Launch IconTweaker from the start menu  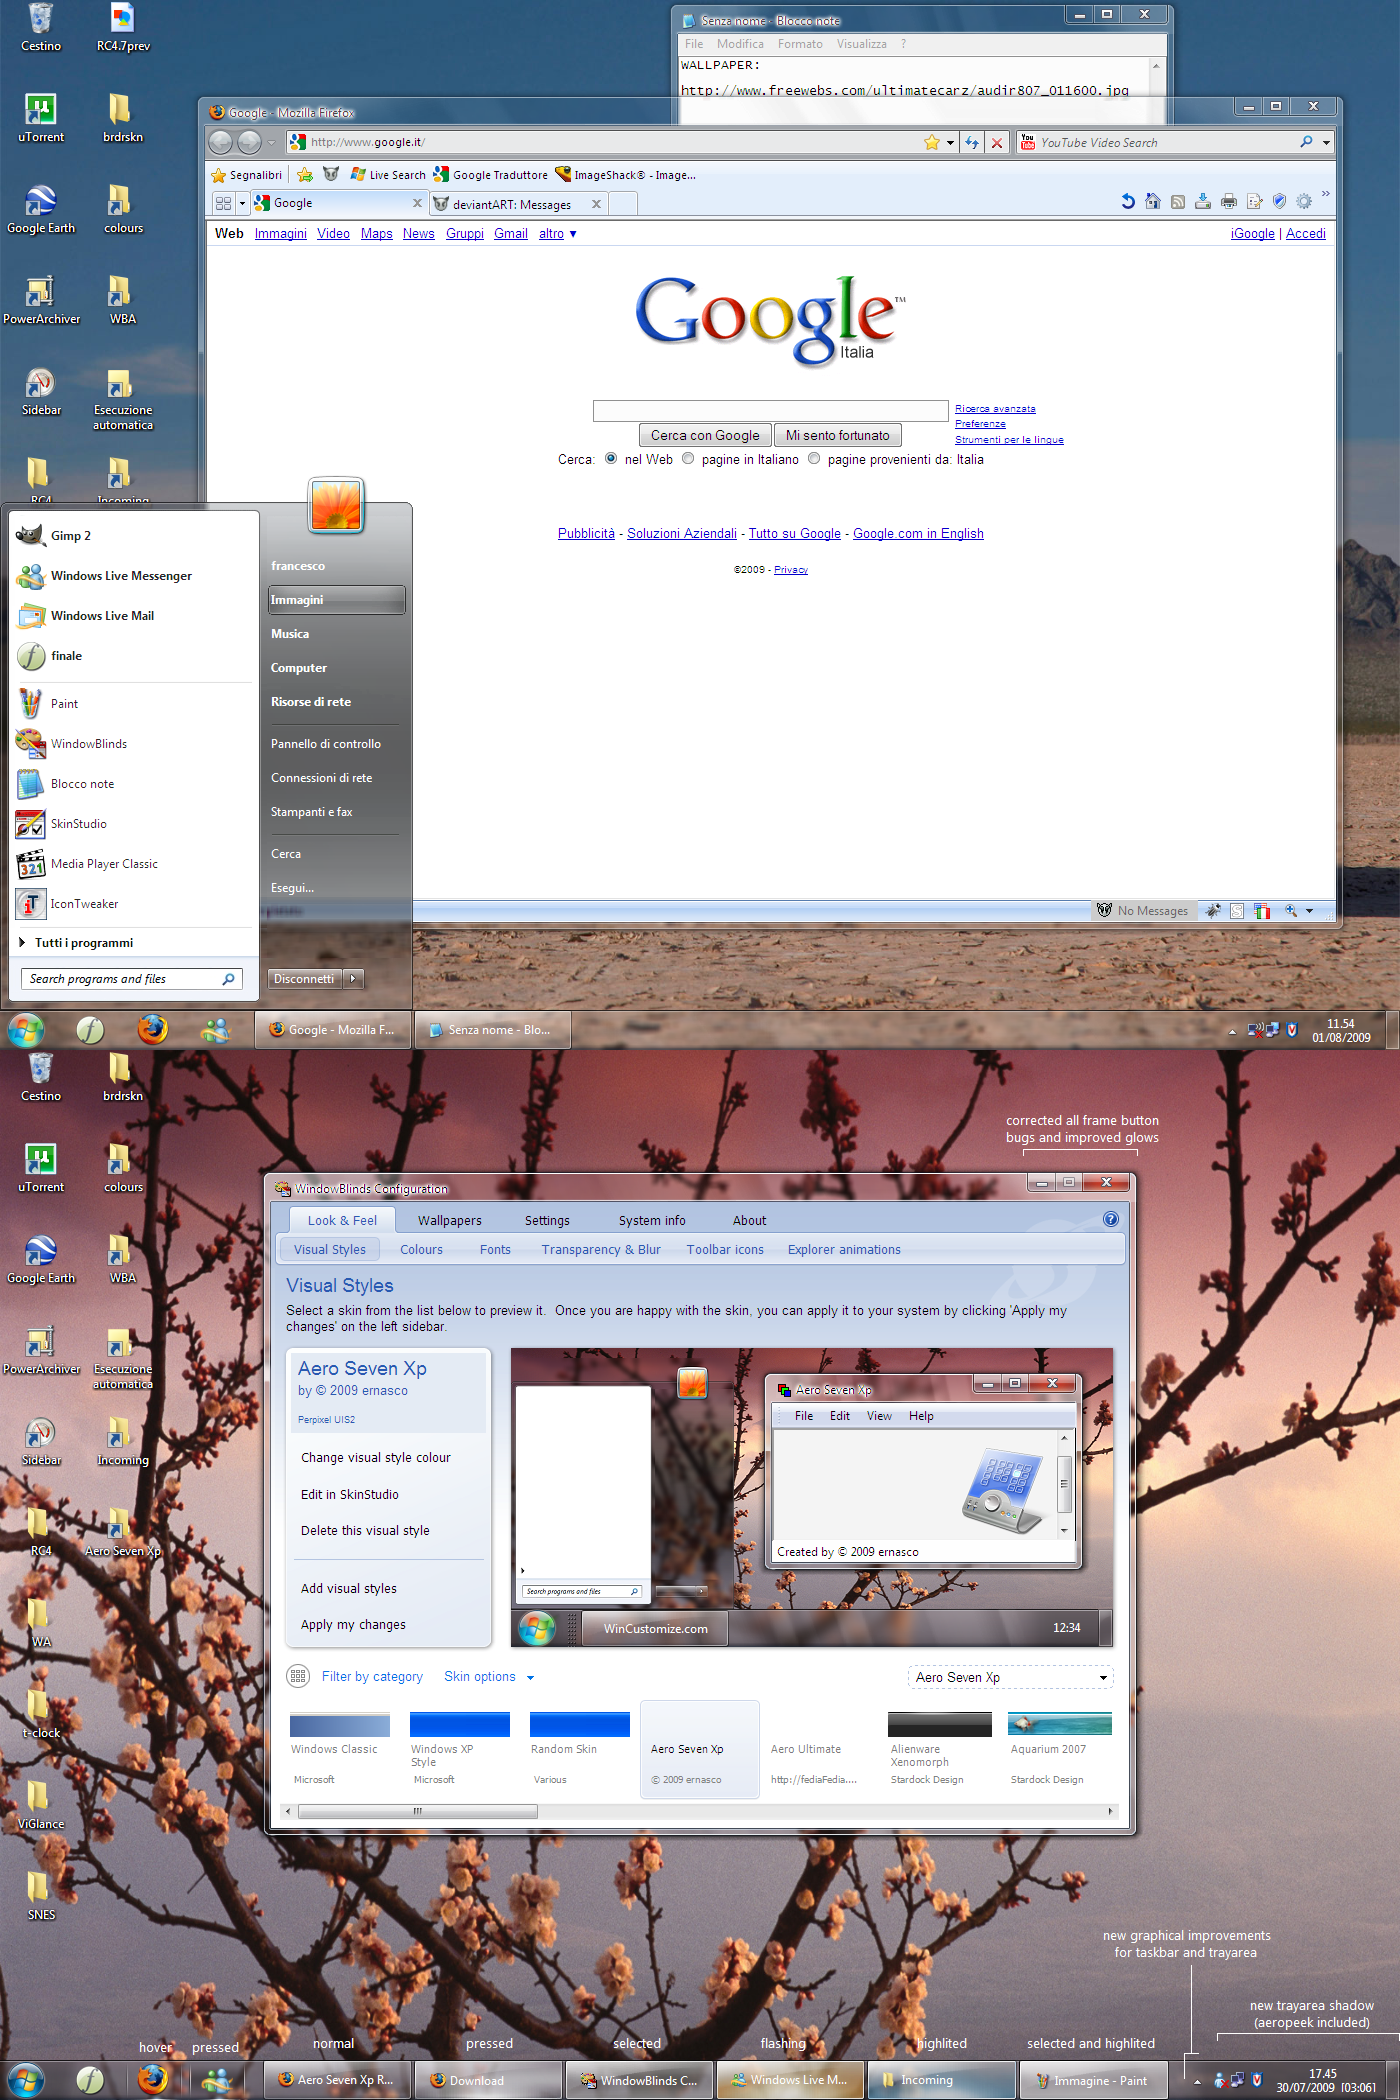(x=134, y=904)
